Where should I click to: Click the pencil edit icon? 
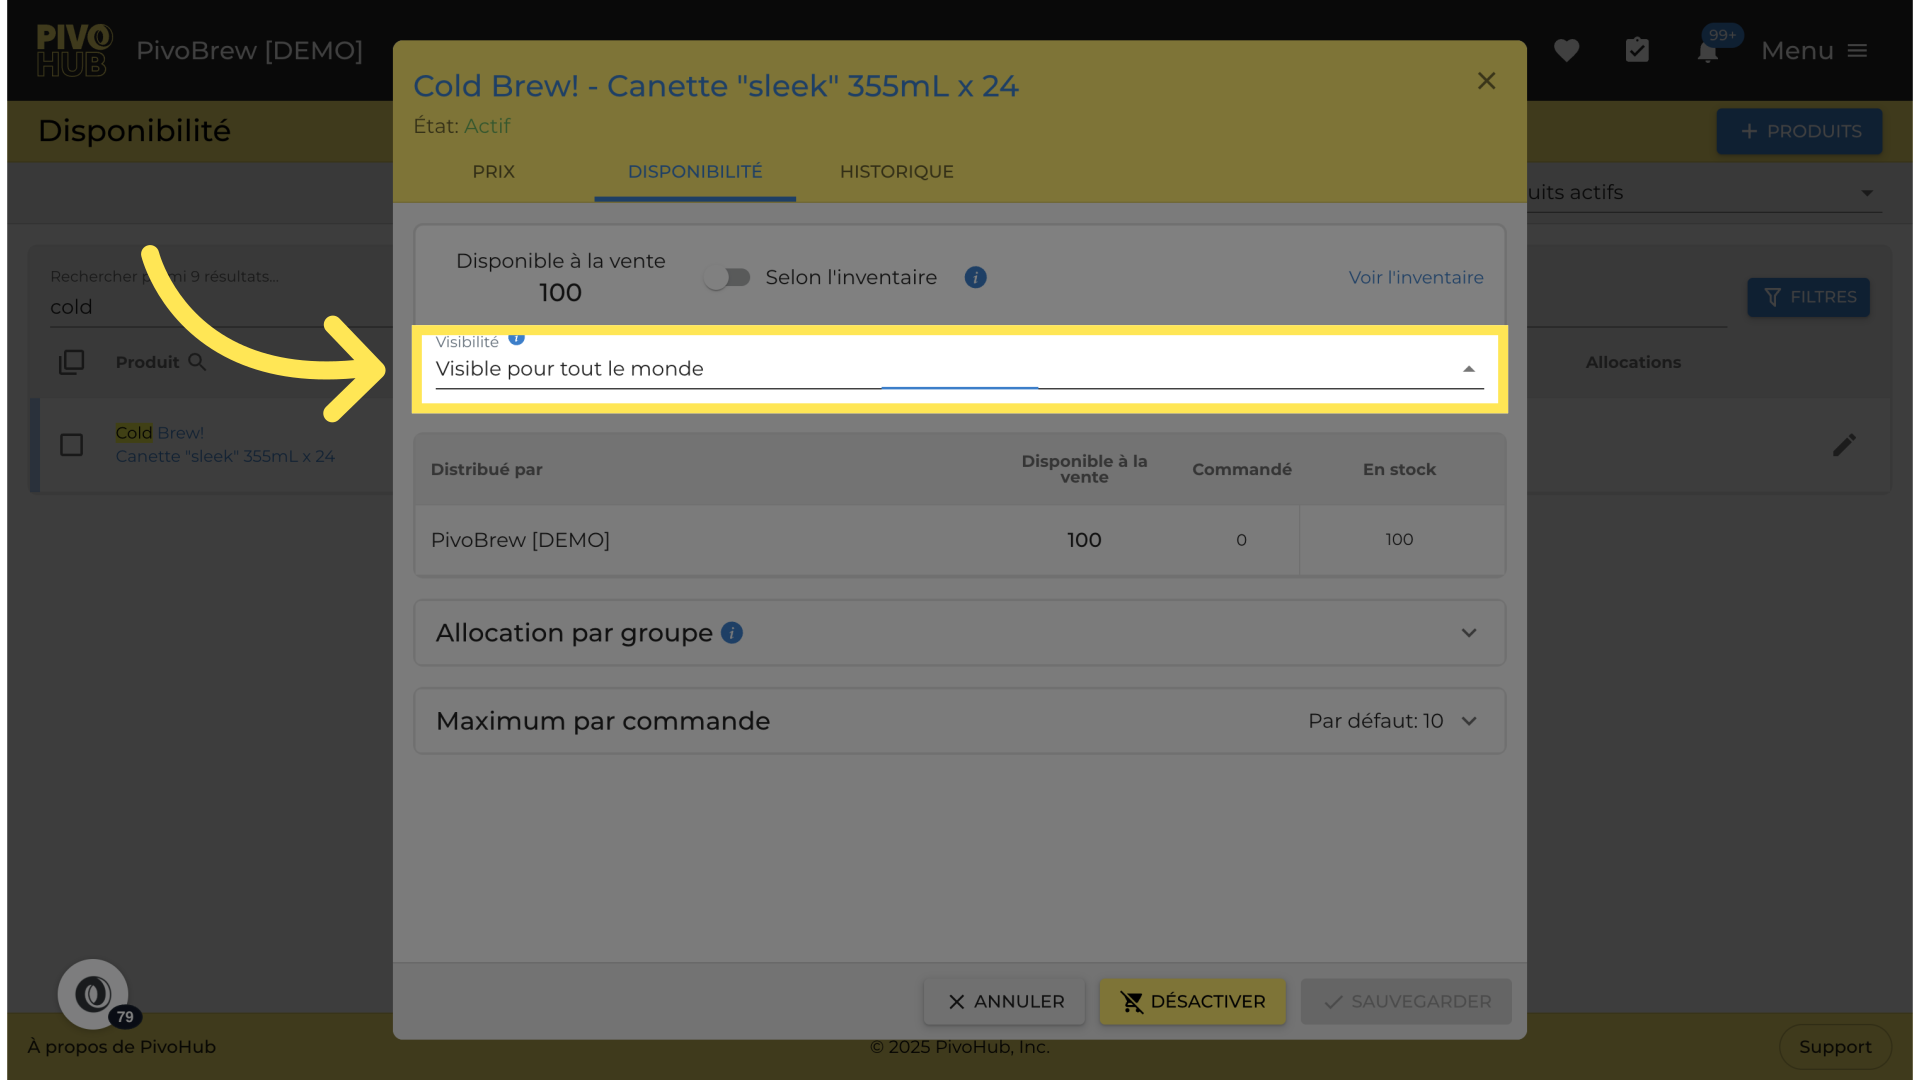[1844, 445]
